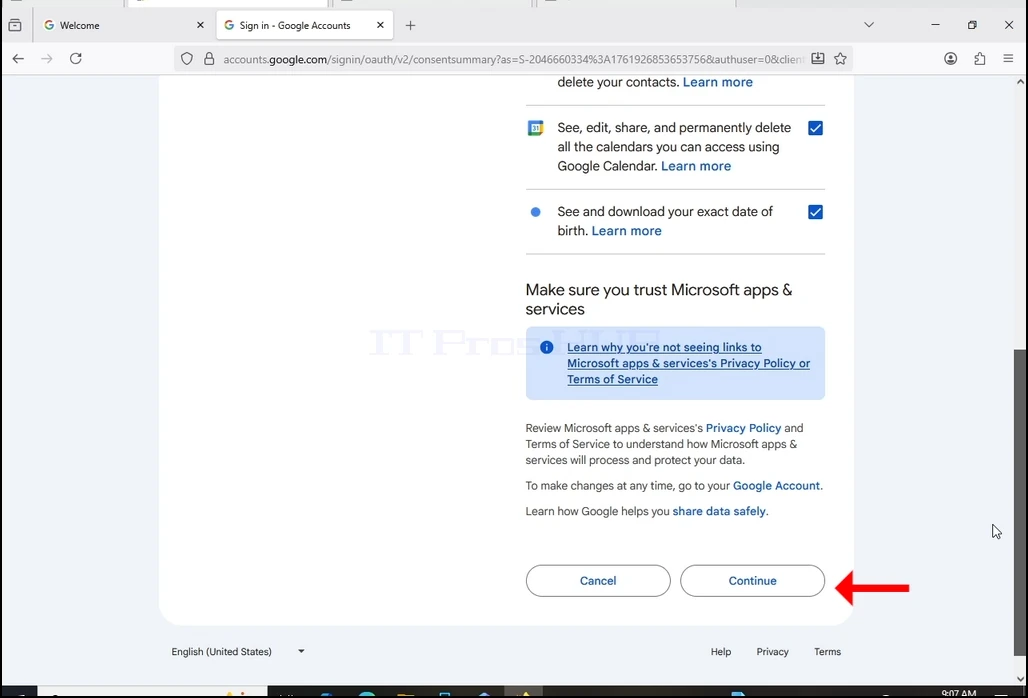The image size is (1028, 698).
Task: Open the Firefox View icon beside the tabs
Action: (15, 26)
